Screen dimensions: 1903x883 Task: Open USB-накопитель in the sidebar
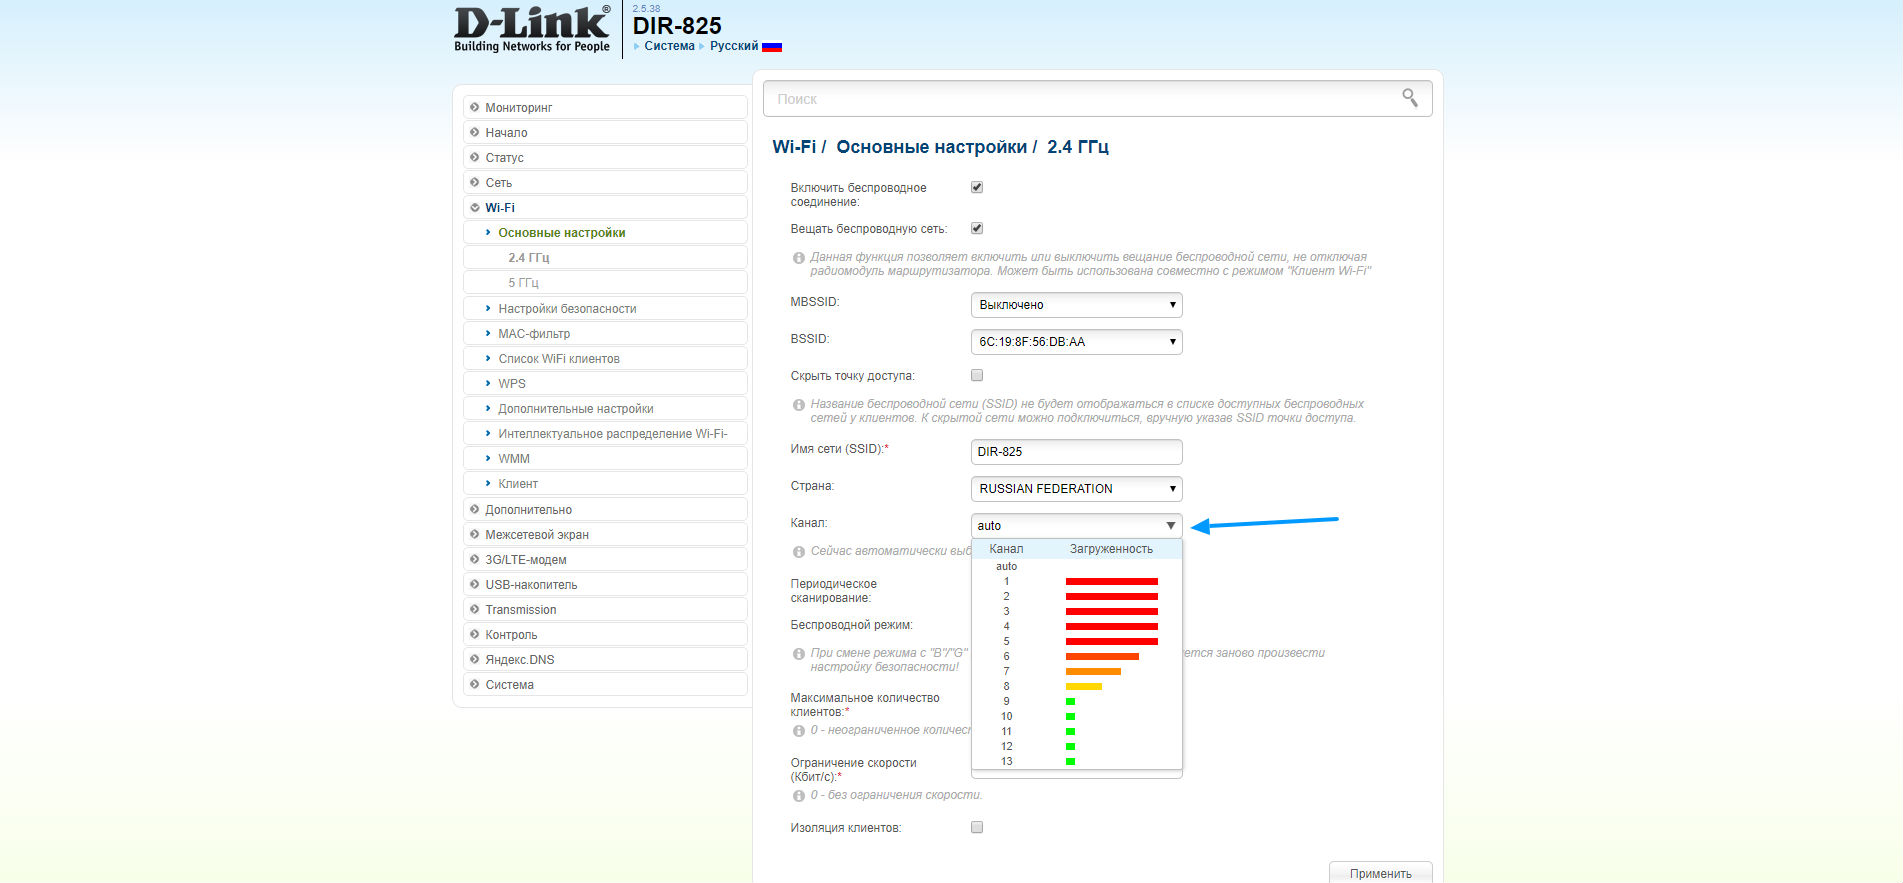(605, 584)
